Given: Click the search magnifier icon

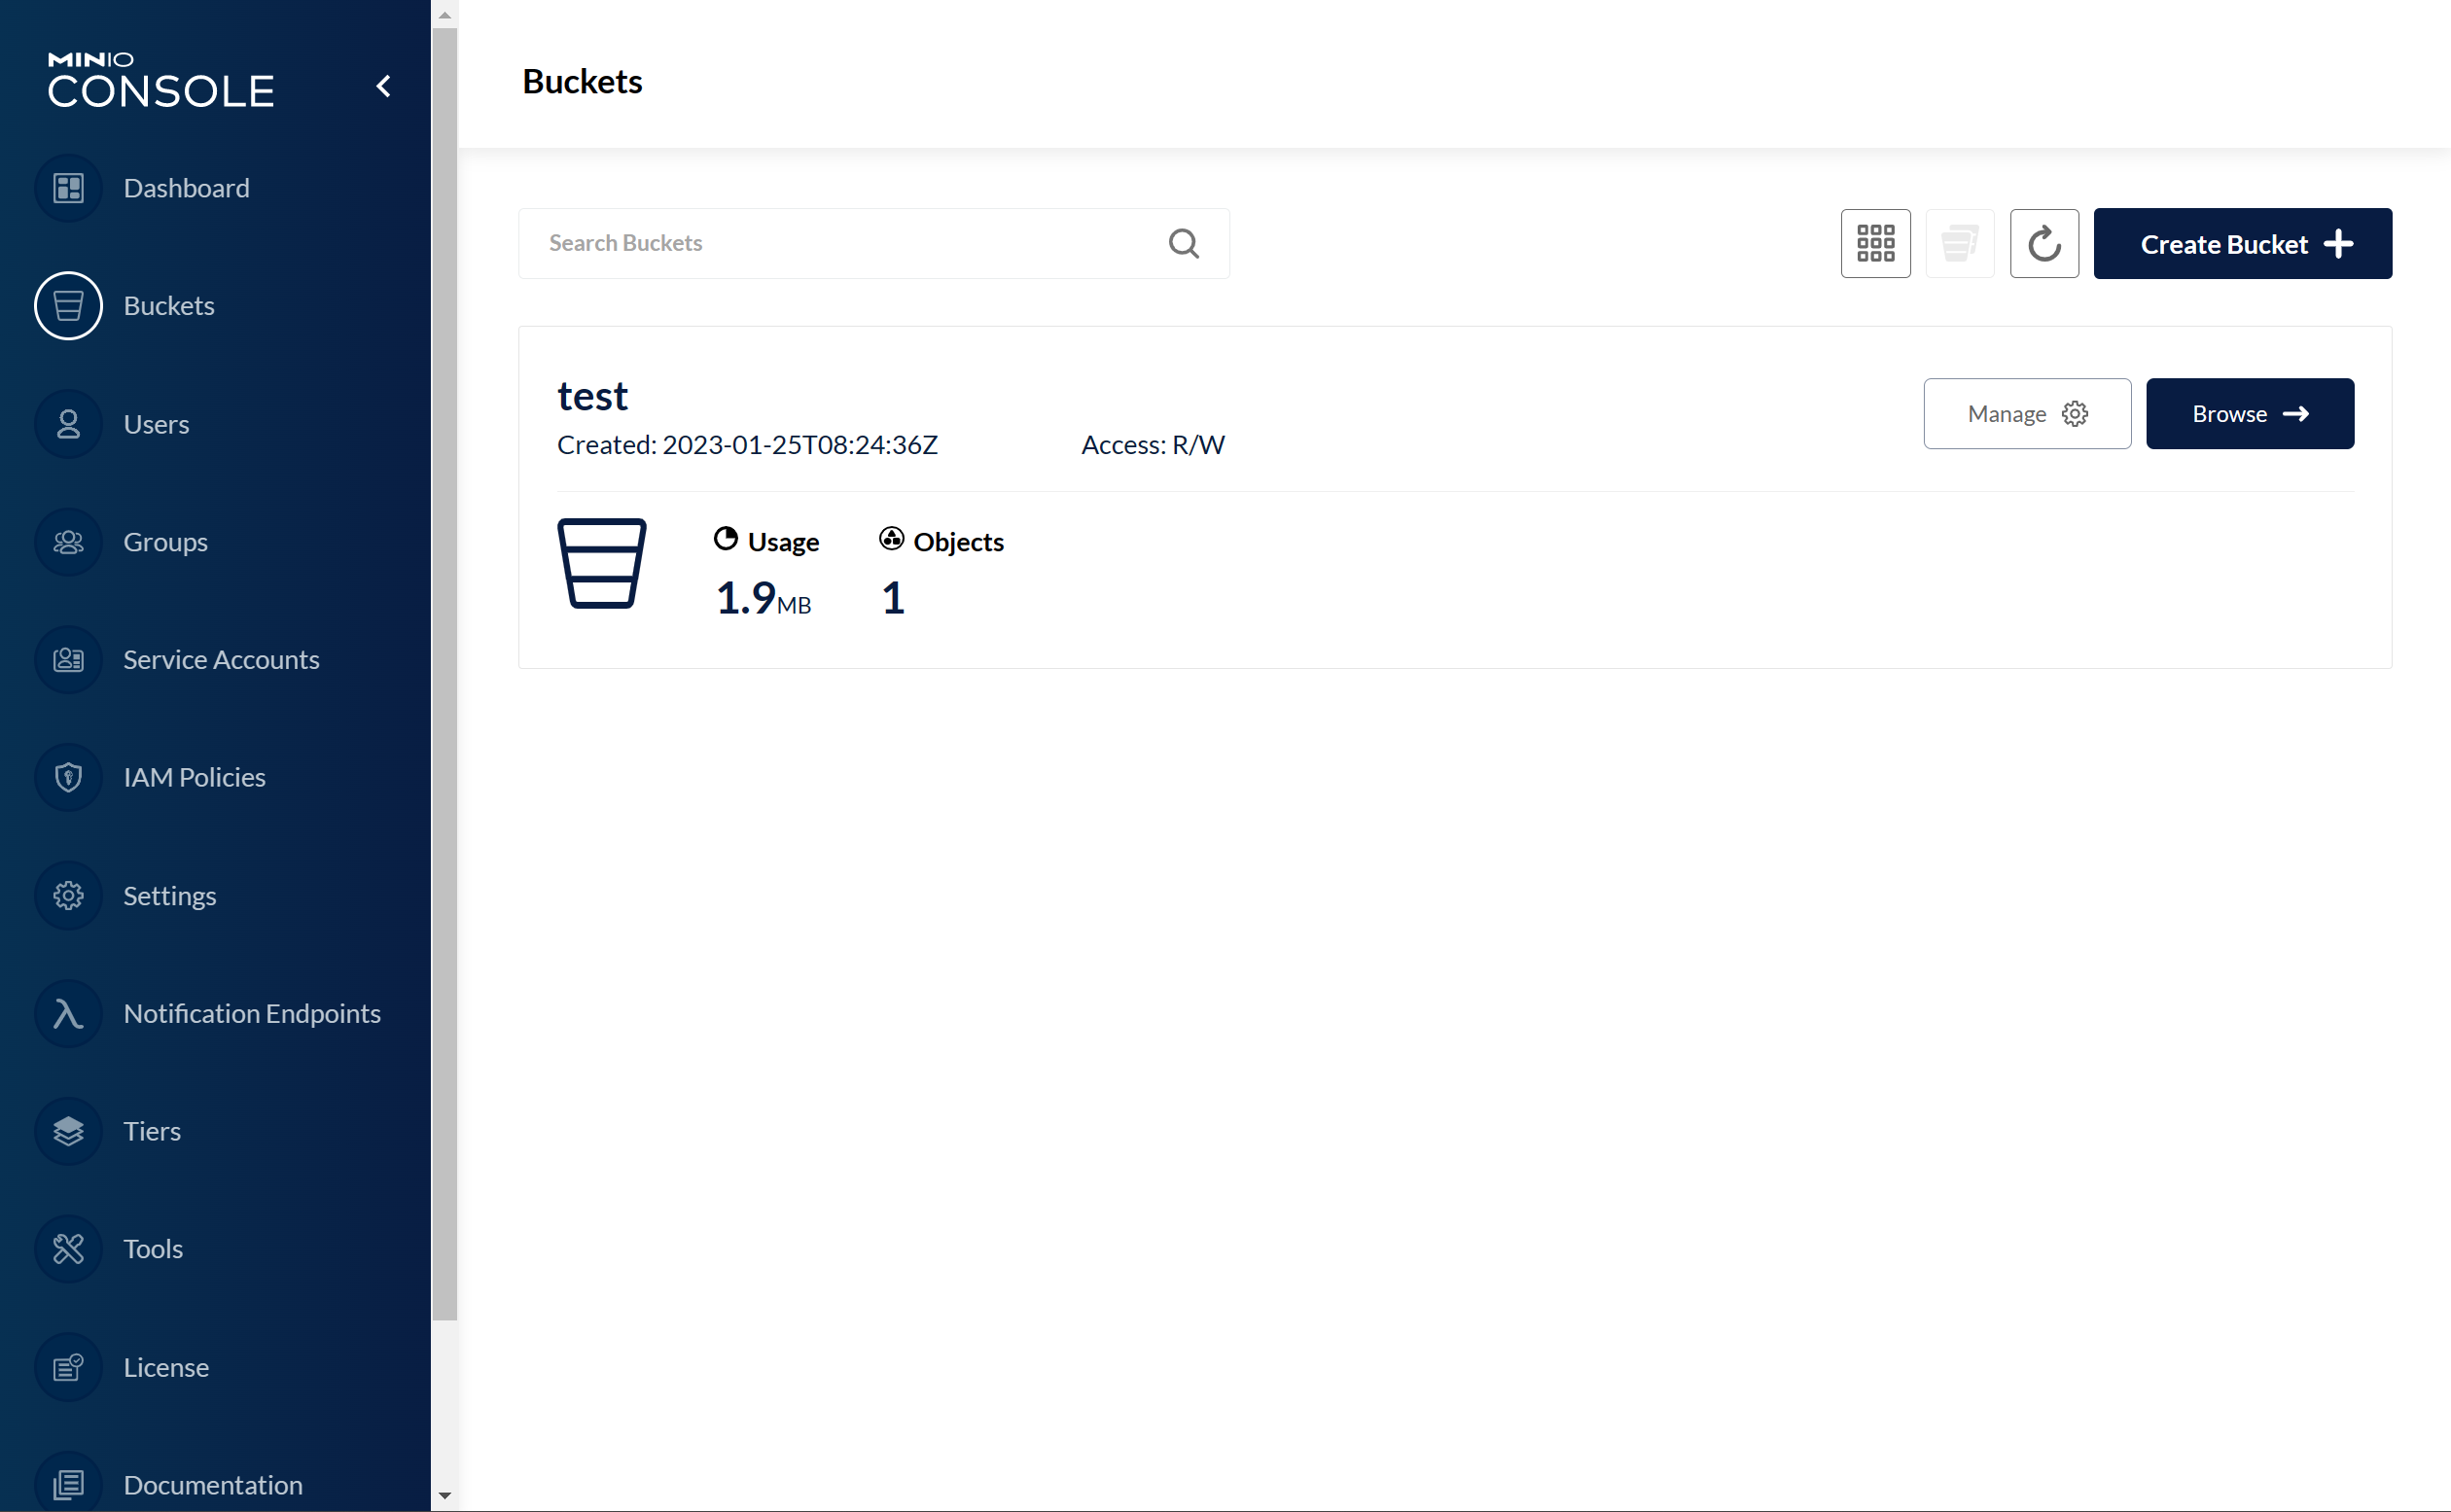Looking at the screenshot, I should (1183, 243).
